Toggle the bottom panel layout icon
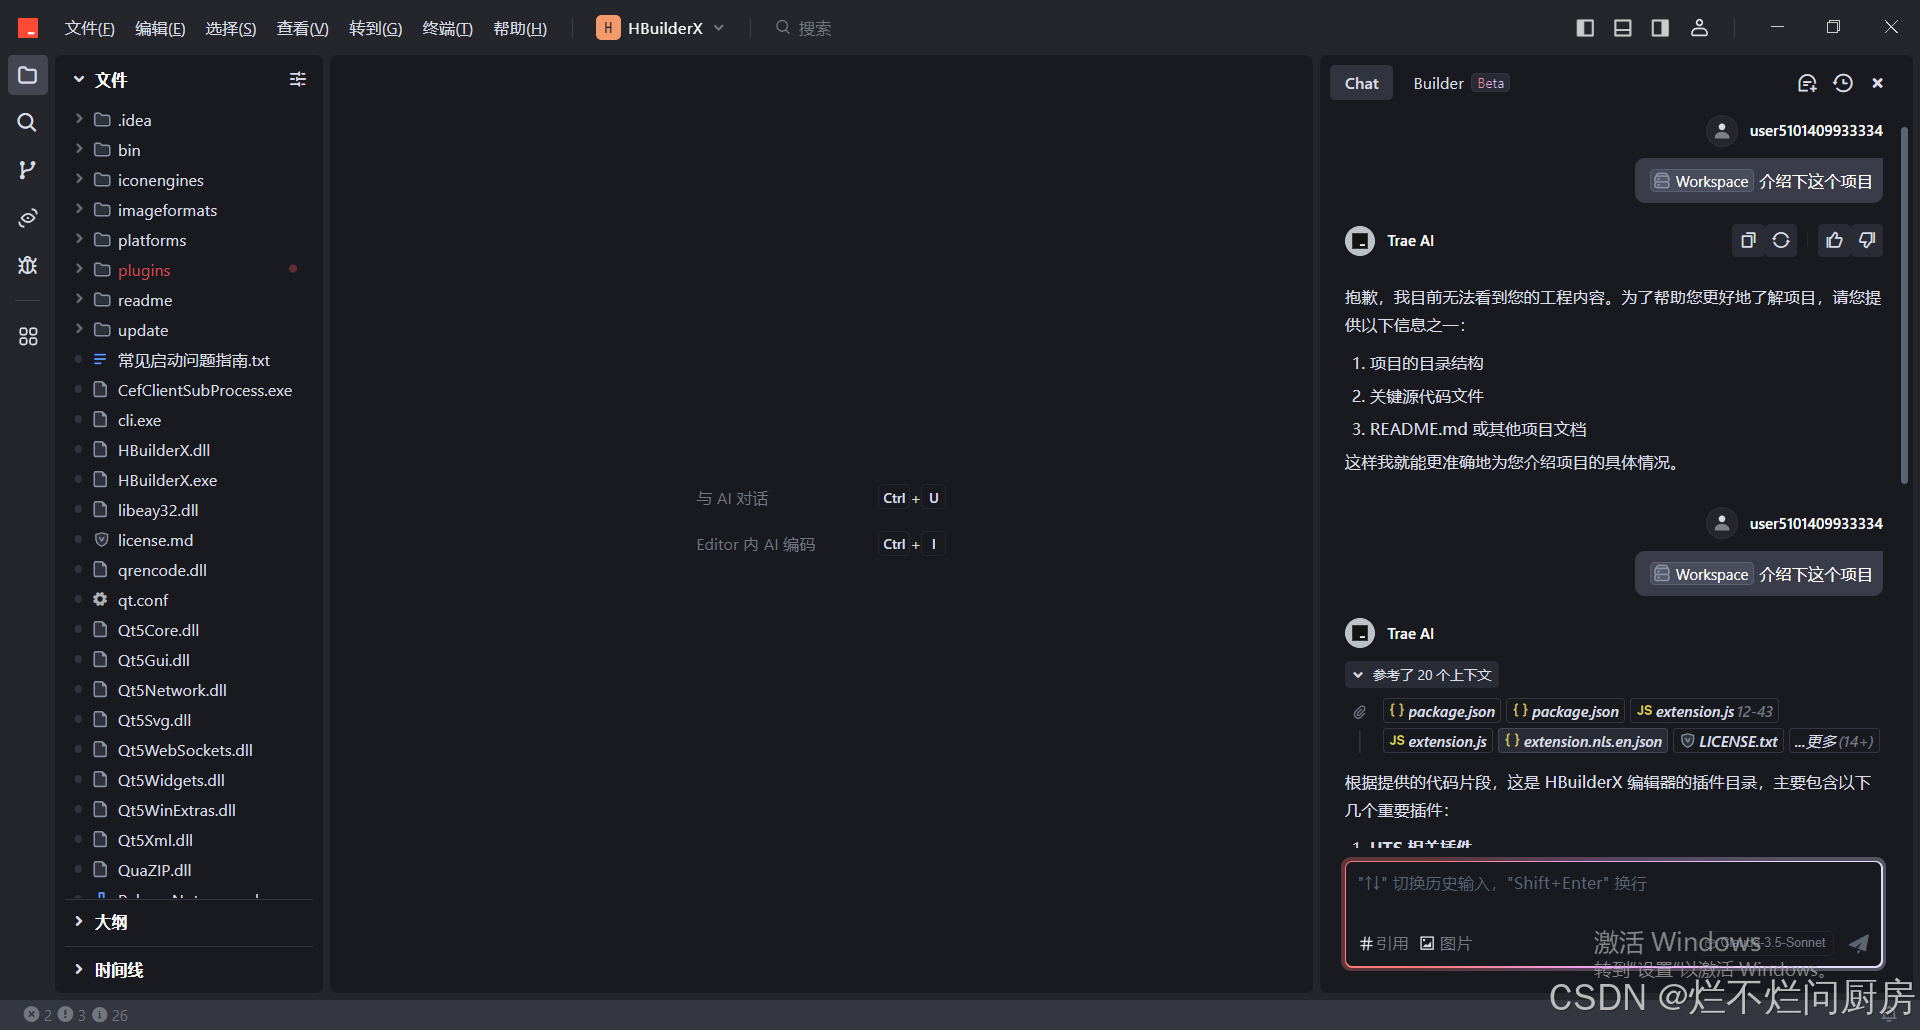Screen dimensions: 1920x1030 tap(1623, 28)
